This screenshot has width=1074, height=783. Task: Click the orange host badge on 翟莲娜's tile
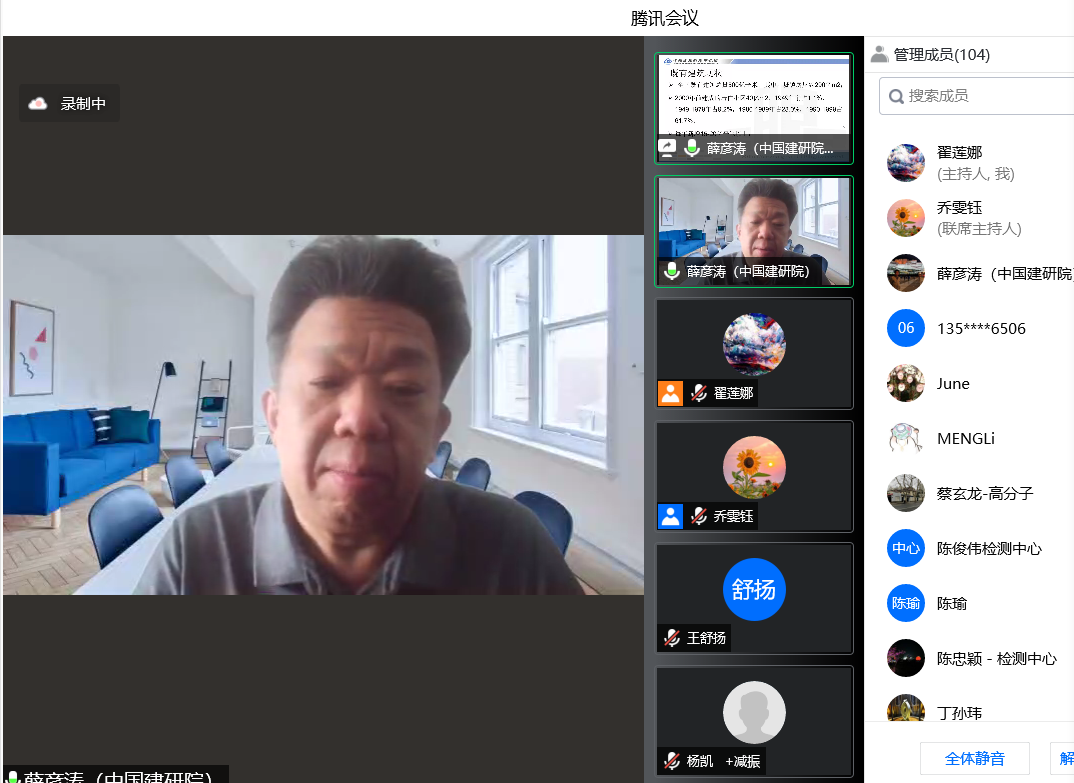click(x=670, y=393)
